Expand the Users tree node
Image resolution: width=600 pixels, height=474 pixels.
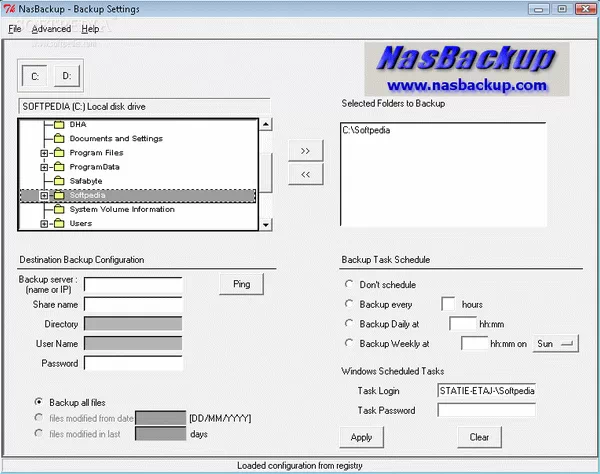(x=44, y=224)
